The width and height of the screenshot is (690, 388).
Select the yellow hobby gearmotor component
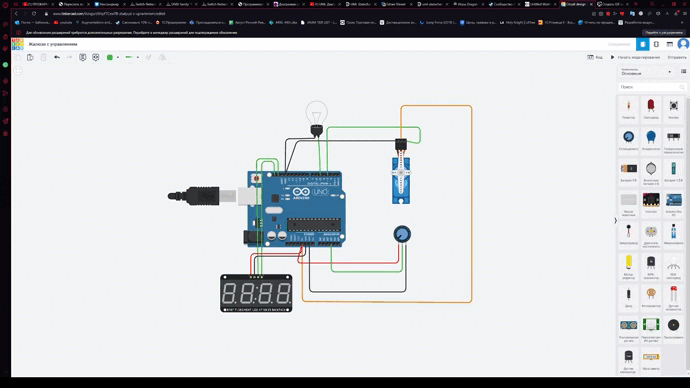coord(628,266)
